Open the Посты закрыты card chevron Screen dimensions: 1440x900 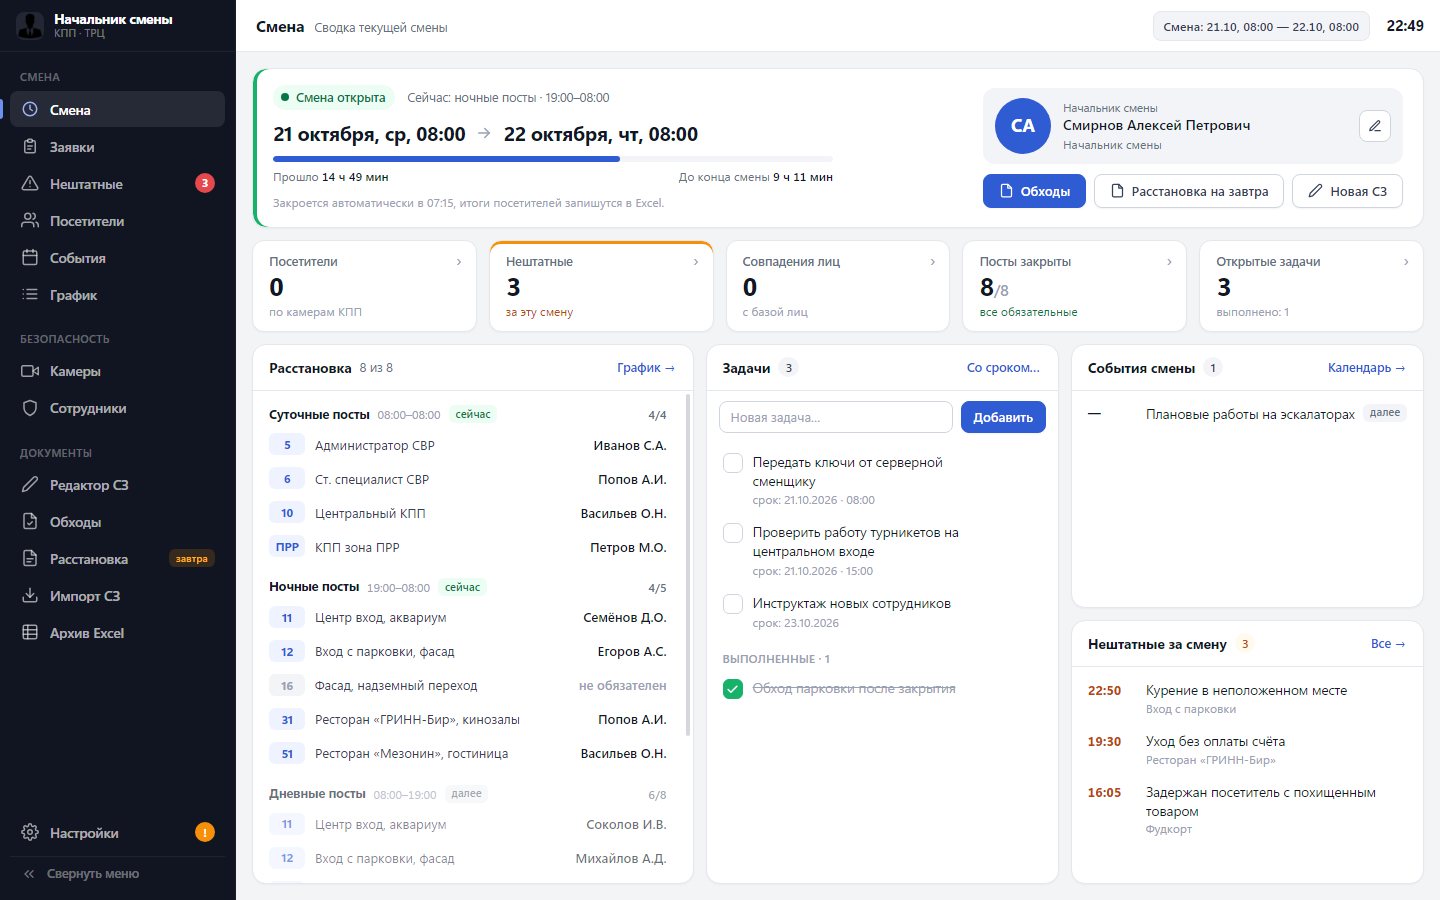point(1169,262)
